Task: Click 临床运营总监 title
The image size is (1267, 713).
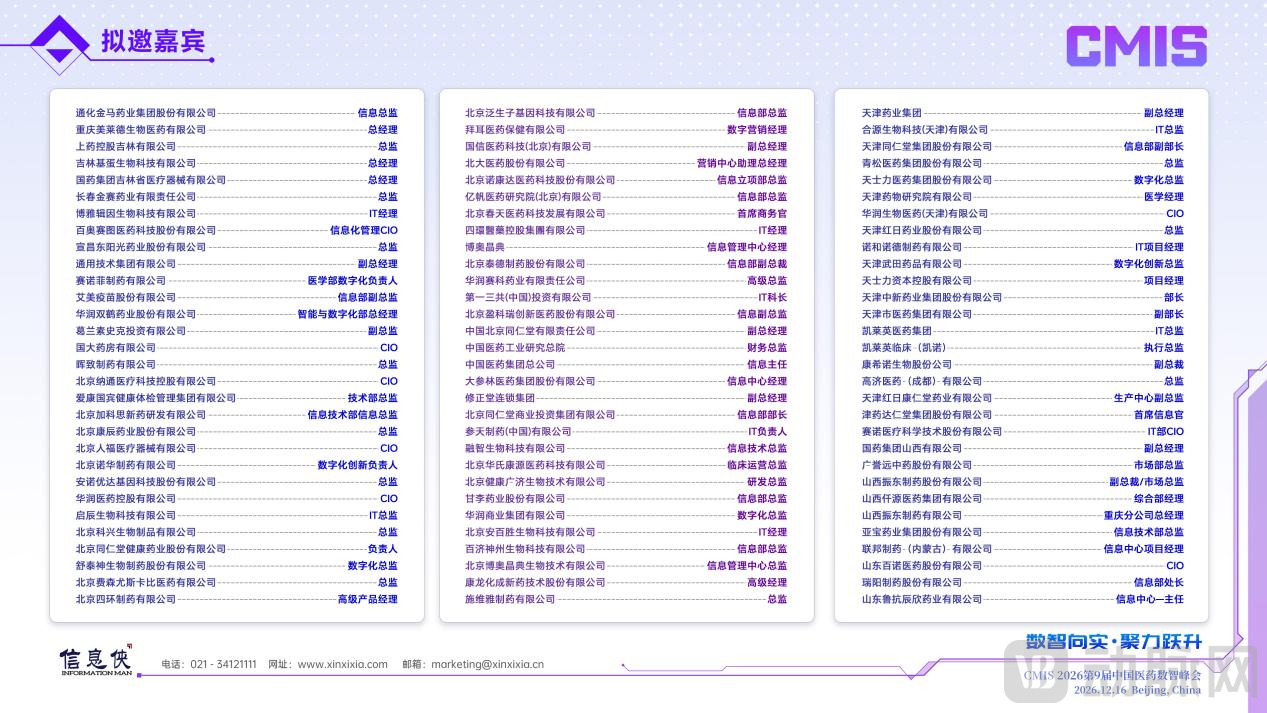Action: pyautogui.click(x=757, y=465)
